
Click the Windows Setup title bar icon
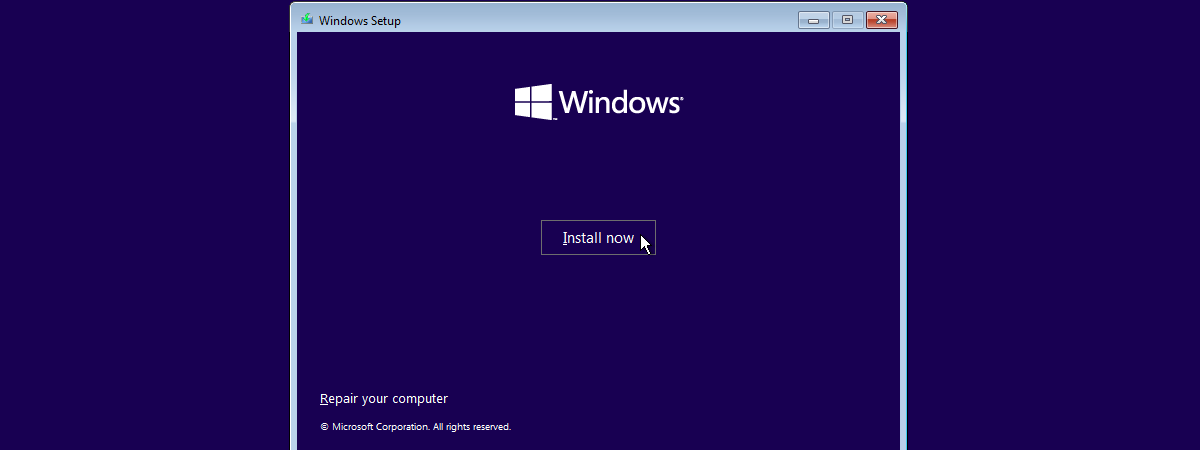(x=307, y=20)
